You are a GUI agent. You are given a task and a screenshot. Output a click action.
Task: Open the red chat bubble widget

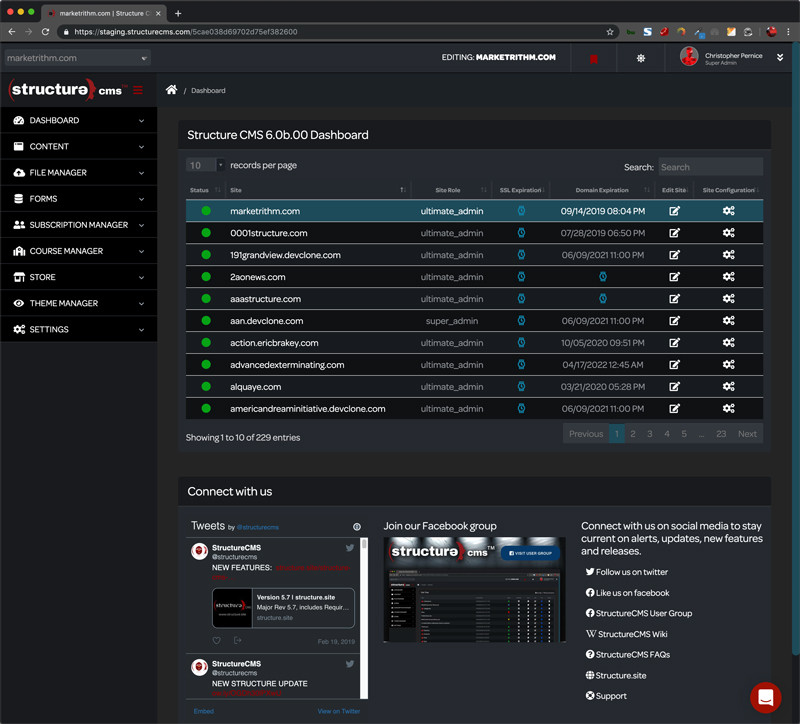pos(766,697)
